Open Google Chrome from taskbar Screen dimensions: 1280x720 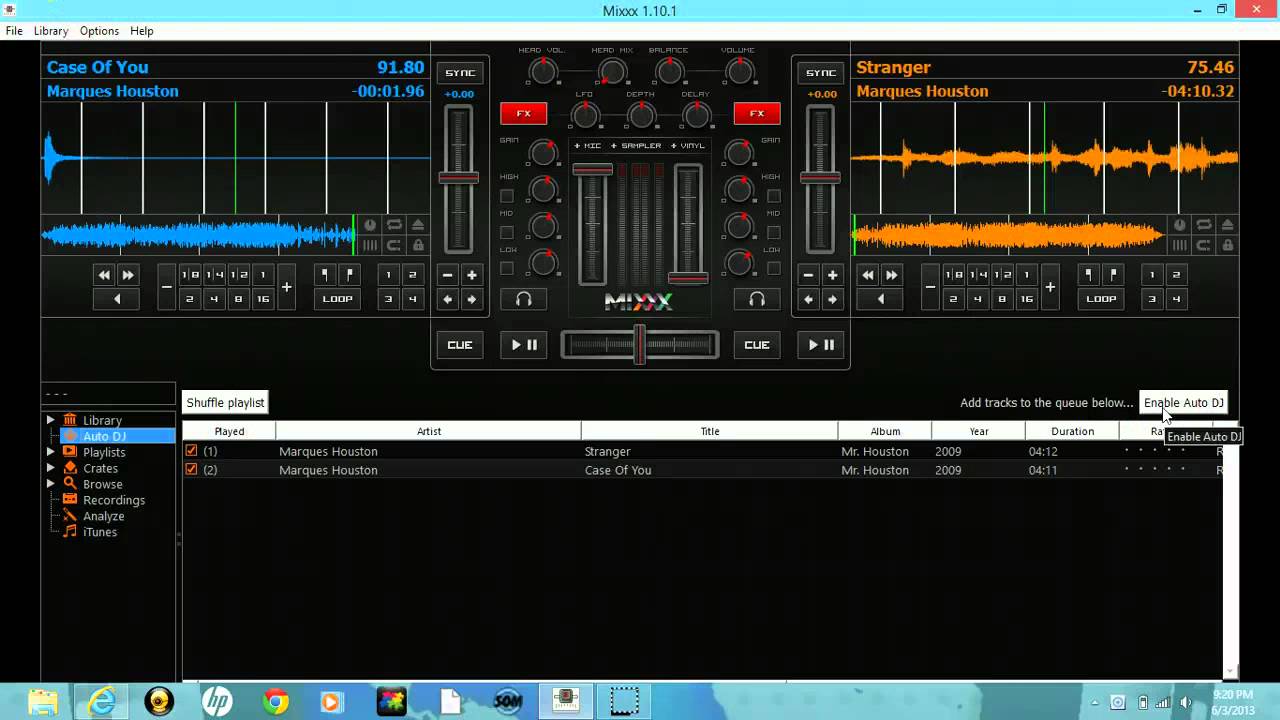[275, 702]
